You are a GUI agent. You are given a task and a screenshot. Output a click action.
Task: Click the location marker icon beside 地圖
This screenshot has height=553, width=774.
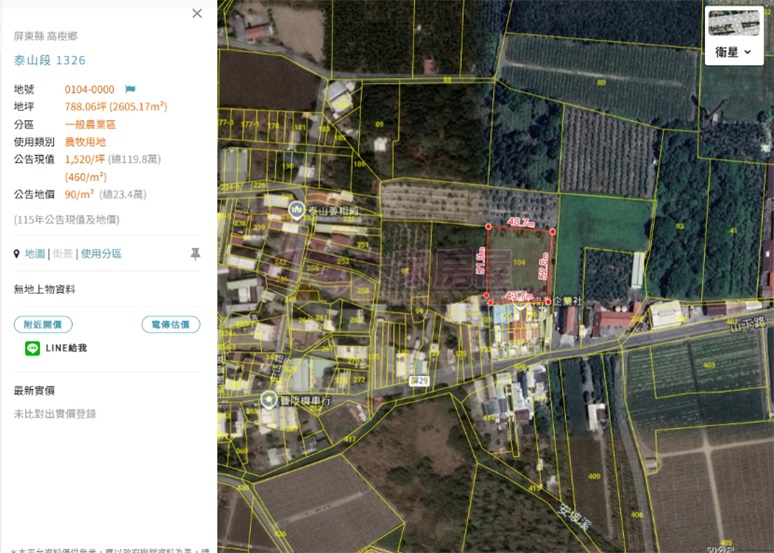coord(17,254)
